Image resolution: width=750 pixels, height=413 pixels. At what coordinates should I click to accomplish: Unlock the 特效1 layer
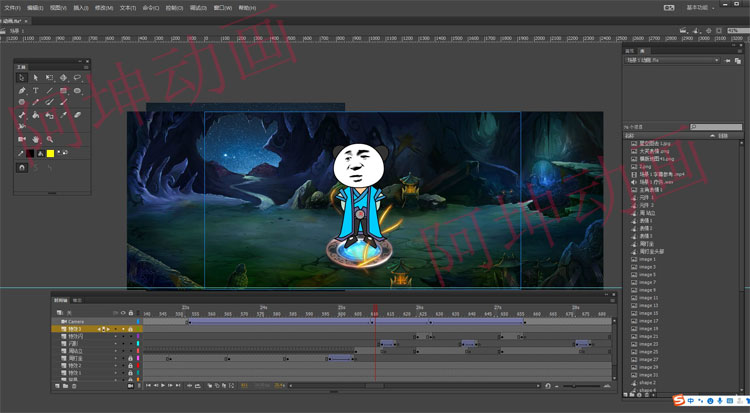click(130, 373)
